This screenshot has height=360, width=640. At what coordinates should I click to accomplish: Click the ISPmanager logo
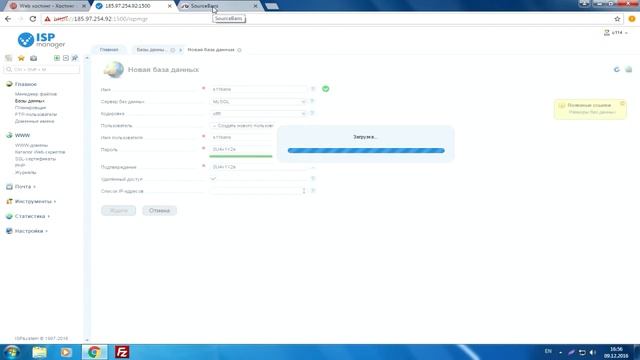(41, 40)
